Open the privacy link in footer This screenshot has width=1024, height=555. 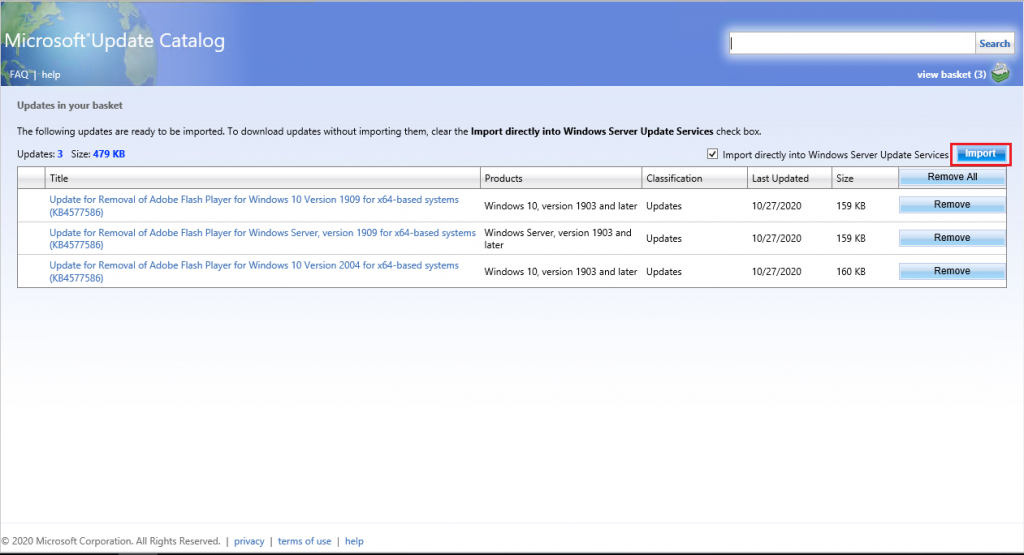(249, 541)
